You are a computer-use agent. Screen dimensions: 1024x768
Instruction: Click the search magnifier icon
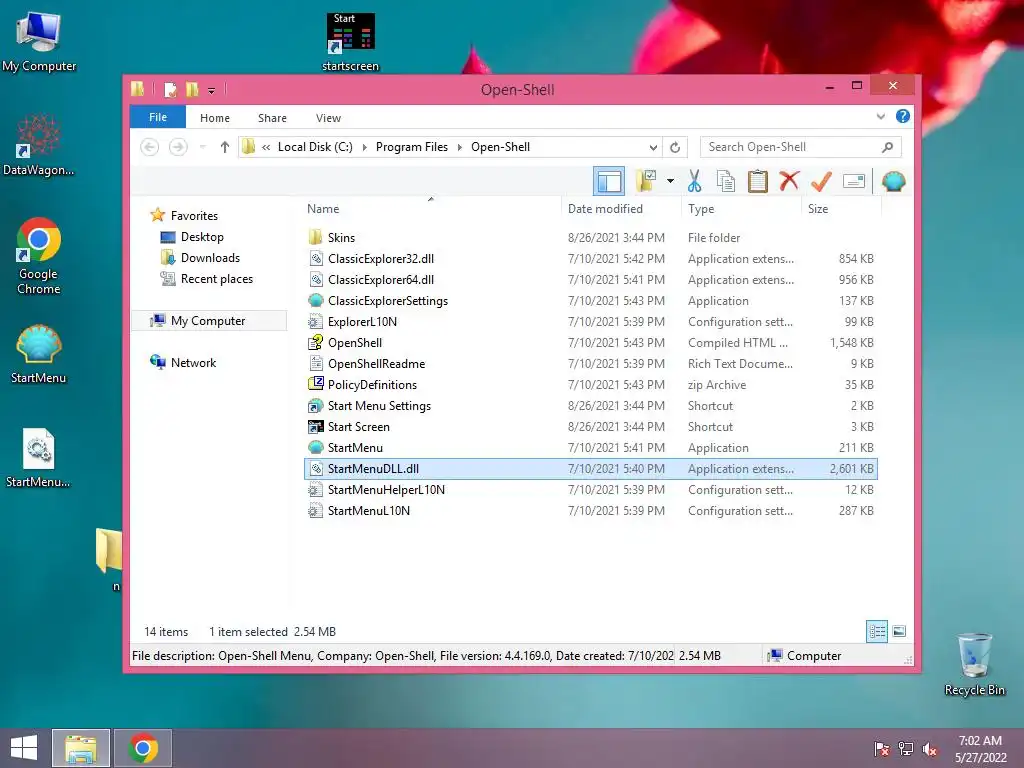pos(887,147)
